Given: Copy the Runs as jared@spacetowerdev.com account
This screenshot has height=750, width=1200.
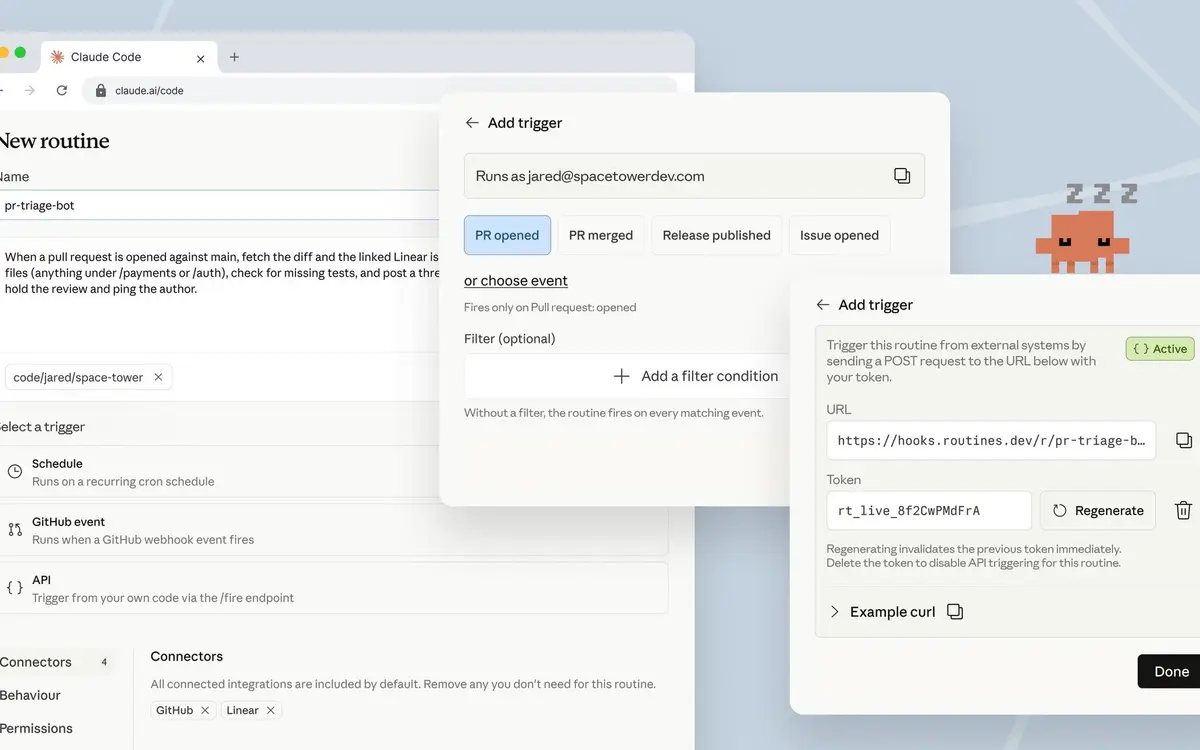Looking at the screenshot, I should (x=902, y=176).
